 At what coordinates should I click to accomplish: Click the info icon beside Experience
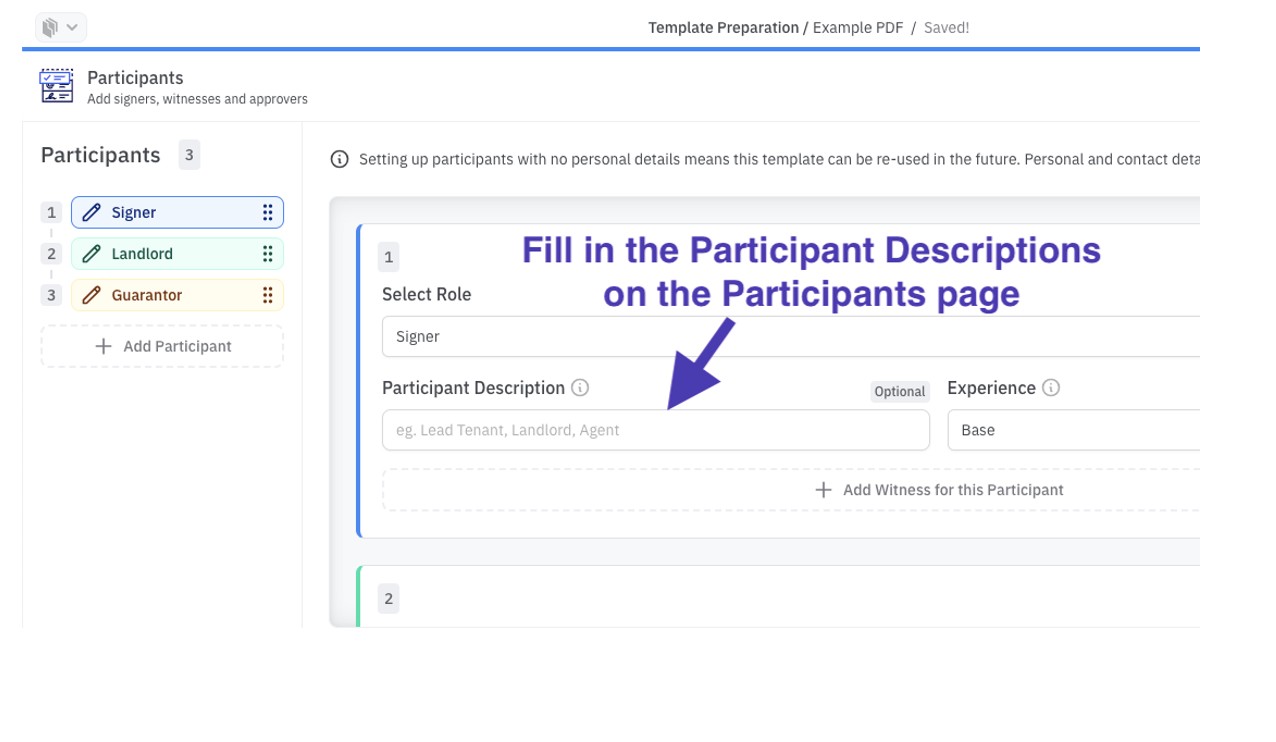tap(1051, 388)
